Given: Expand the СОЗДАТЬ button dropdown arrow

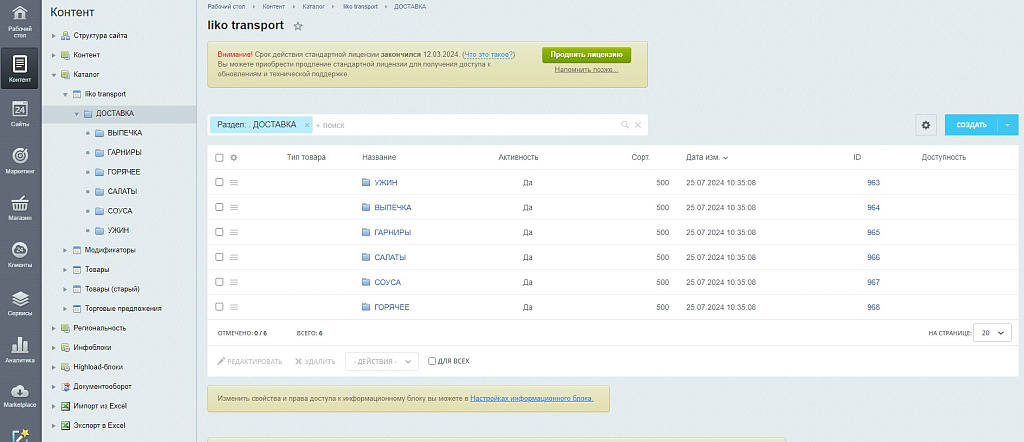Looking at the screenshot, I should (1008, 125).
